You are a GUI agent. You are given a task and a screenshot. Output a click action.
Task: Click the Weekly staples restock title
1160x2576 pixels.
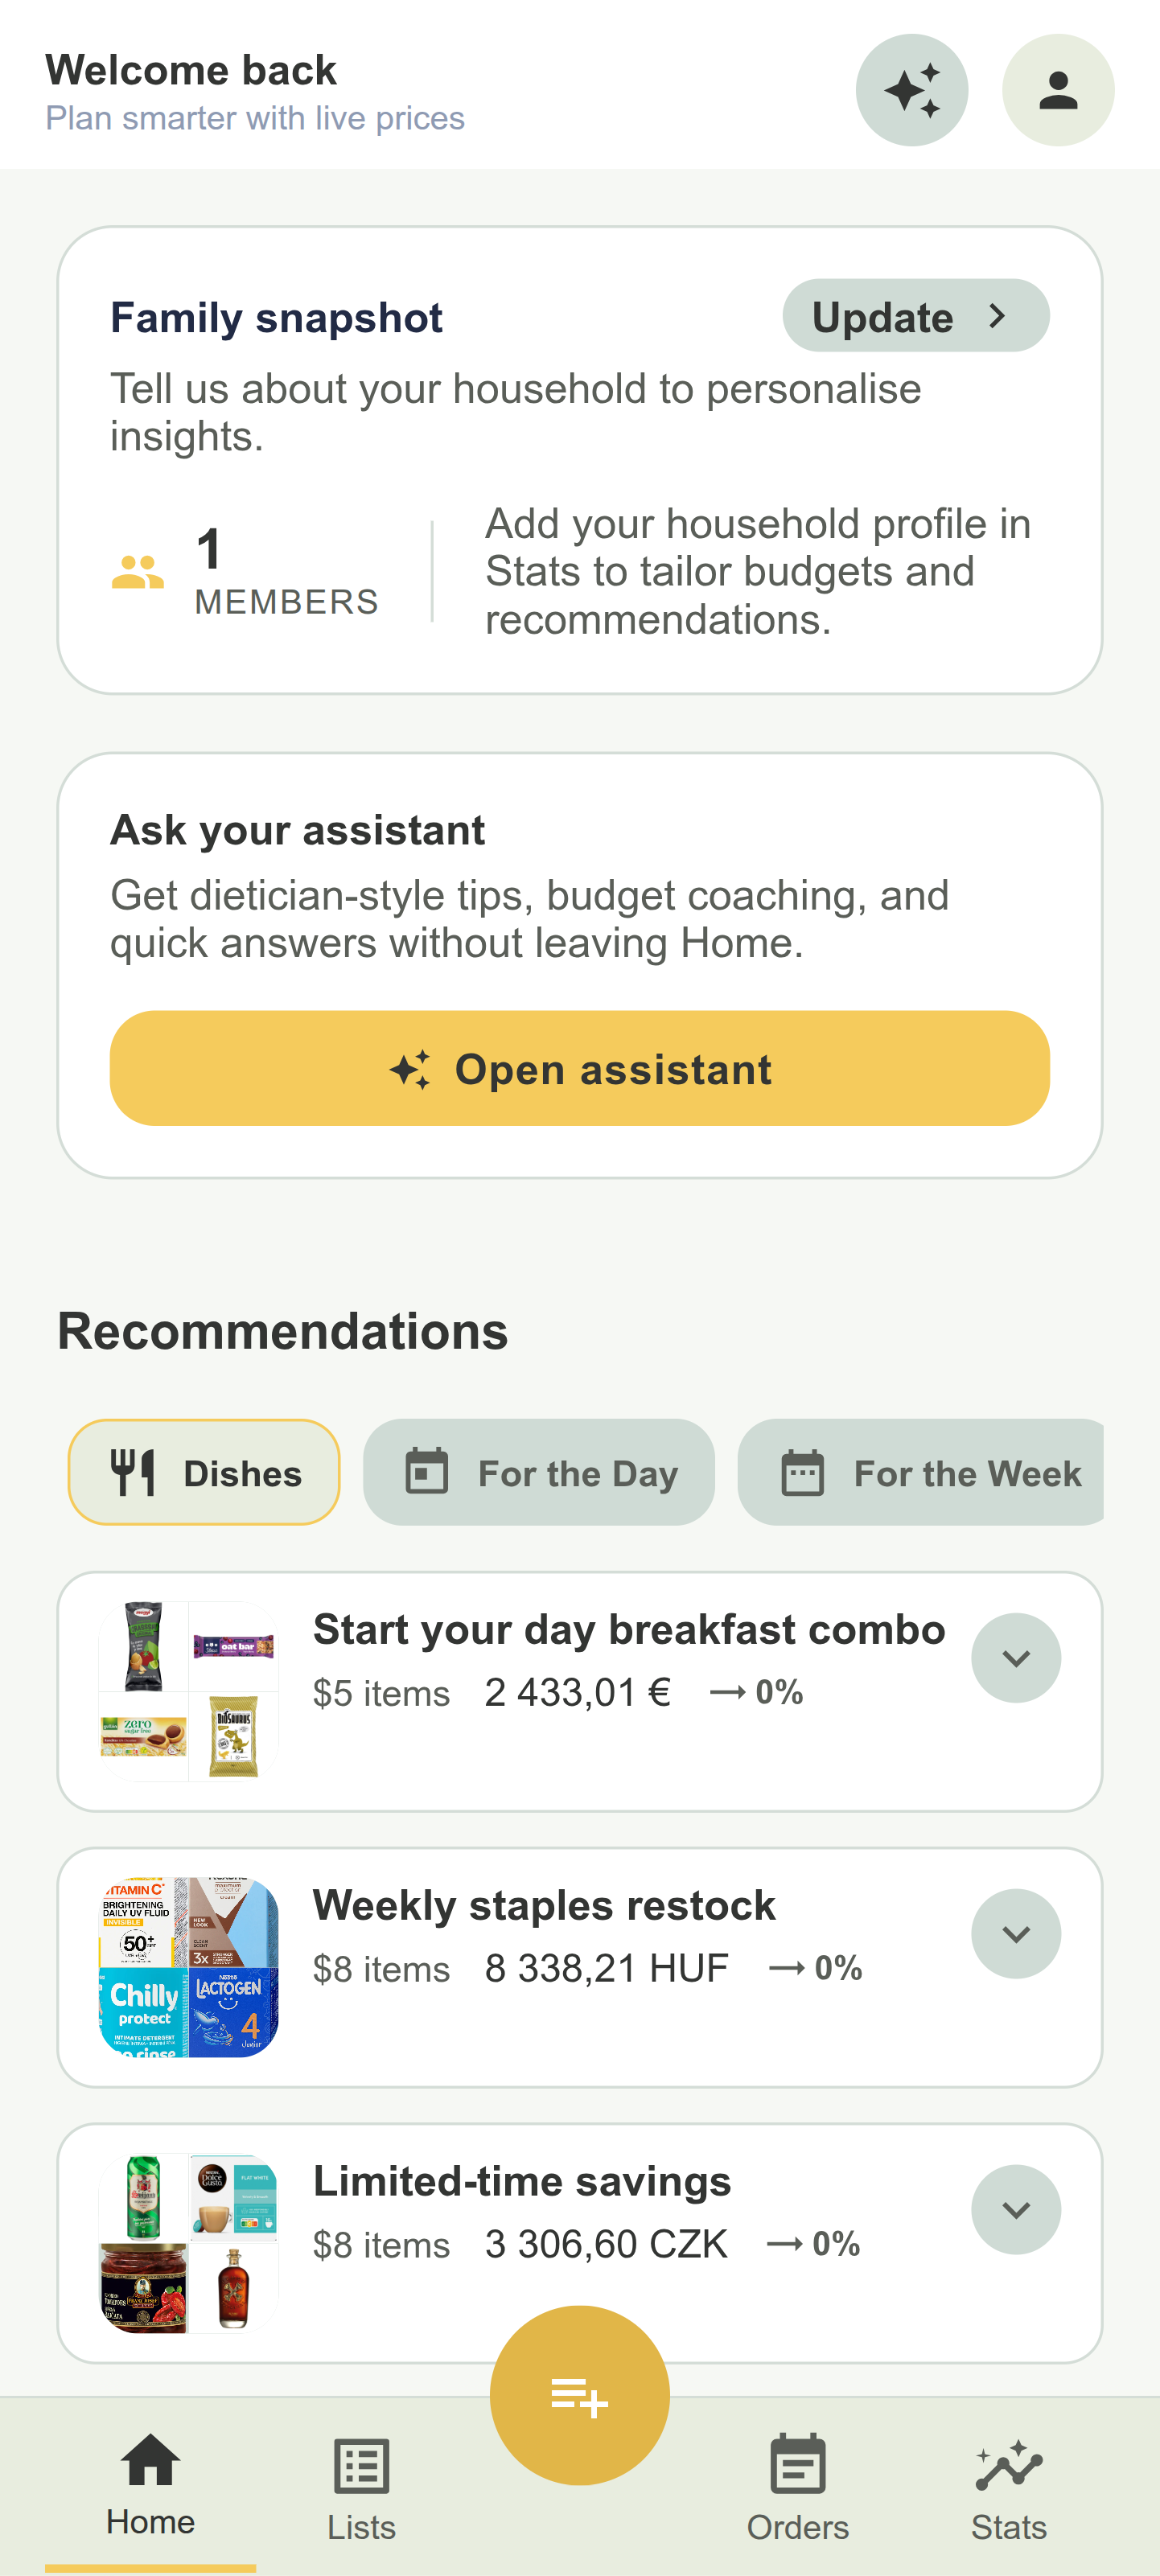tap(544, 1905)
